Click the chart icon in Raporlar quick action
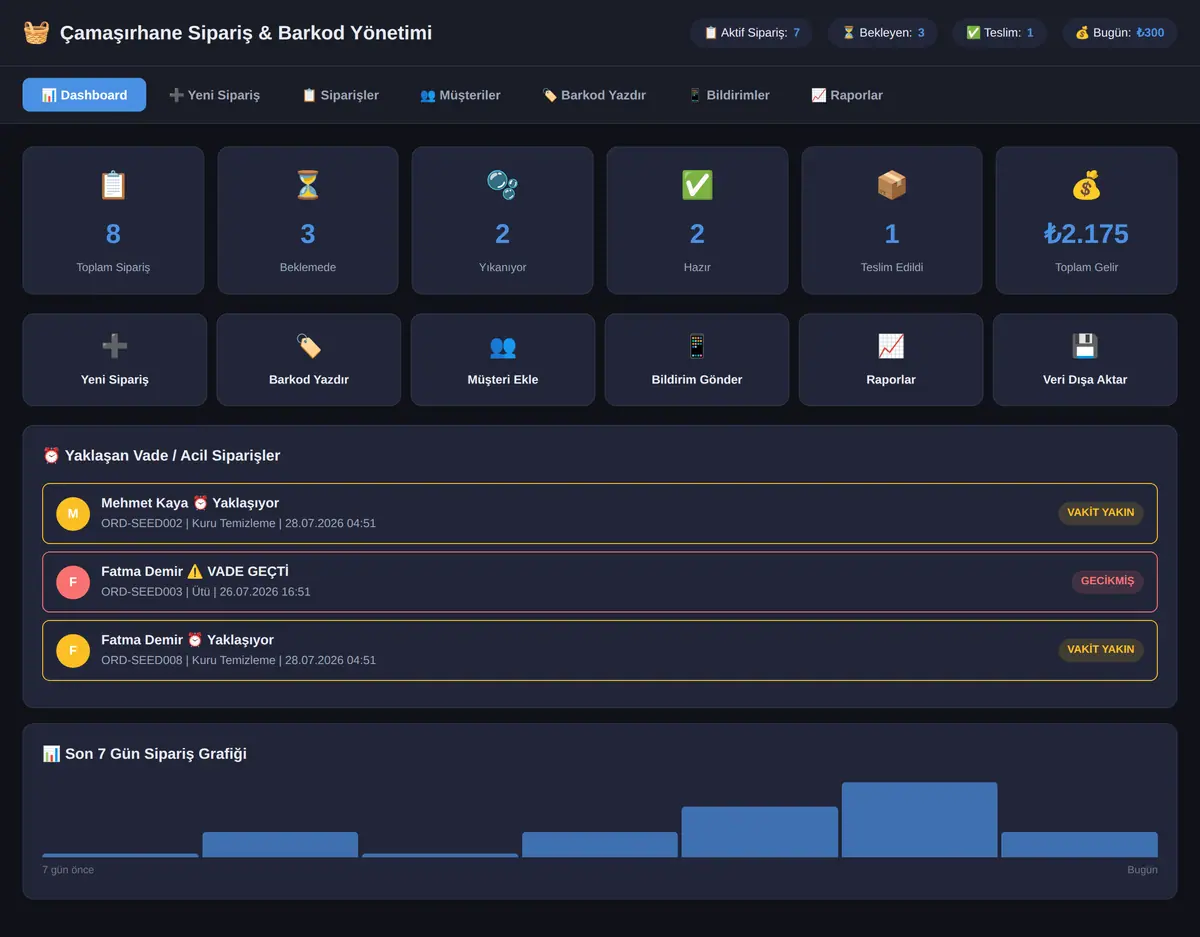Image resolution: width=1200 pixels, height=937 pixels. point(891,346)
